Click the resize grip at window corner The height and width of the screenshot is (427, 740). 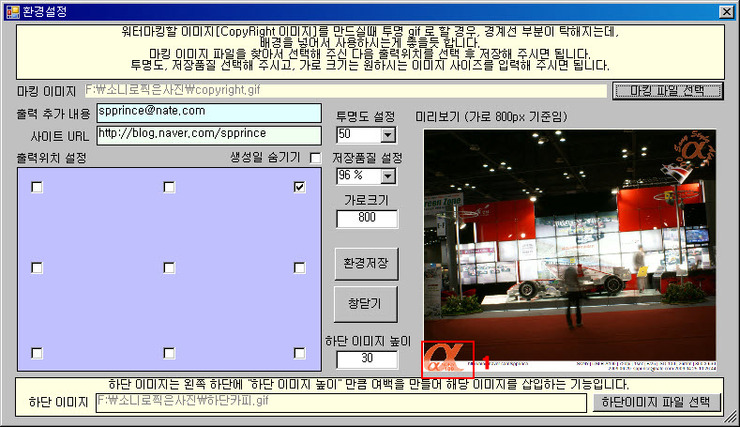[730, 417]
